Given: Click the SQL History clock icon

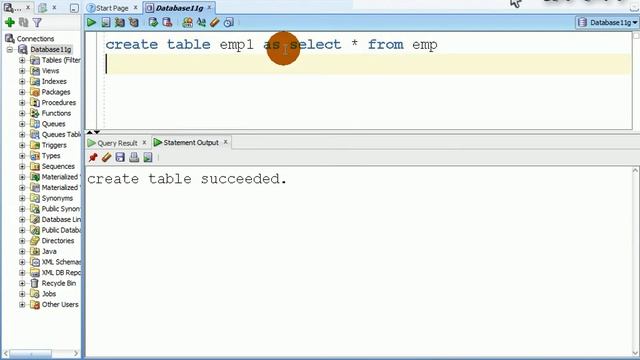Looking at the screenshot, I should coord(229,22).
